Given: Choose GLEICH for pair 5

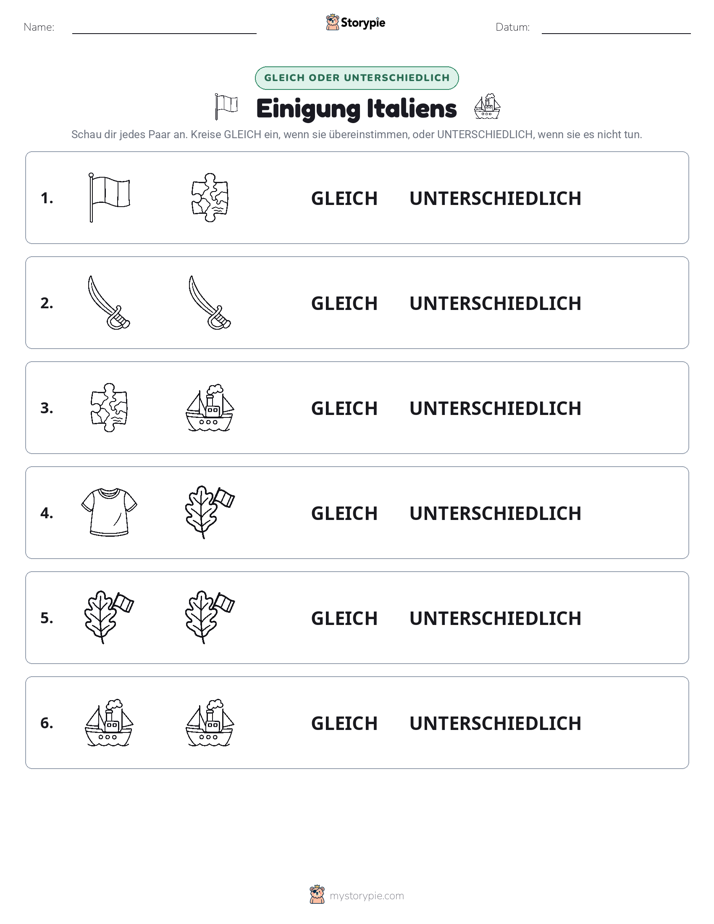Looking at the screenshot, I should coord(344,618).
